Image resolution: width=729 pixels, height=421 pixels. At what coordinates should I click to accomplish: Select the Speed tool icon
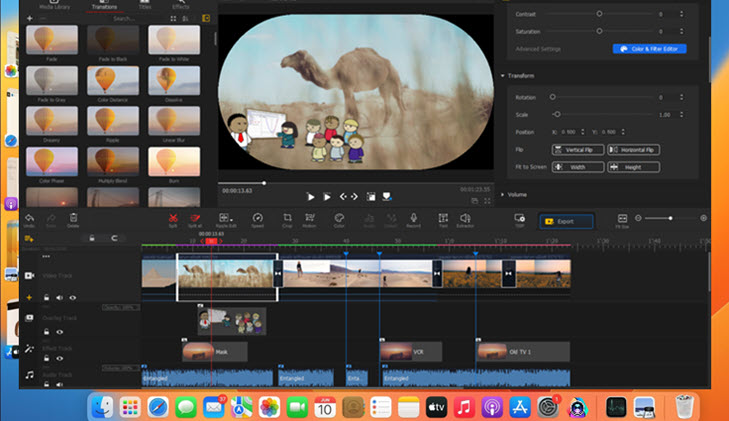[257, 218]
